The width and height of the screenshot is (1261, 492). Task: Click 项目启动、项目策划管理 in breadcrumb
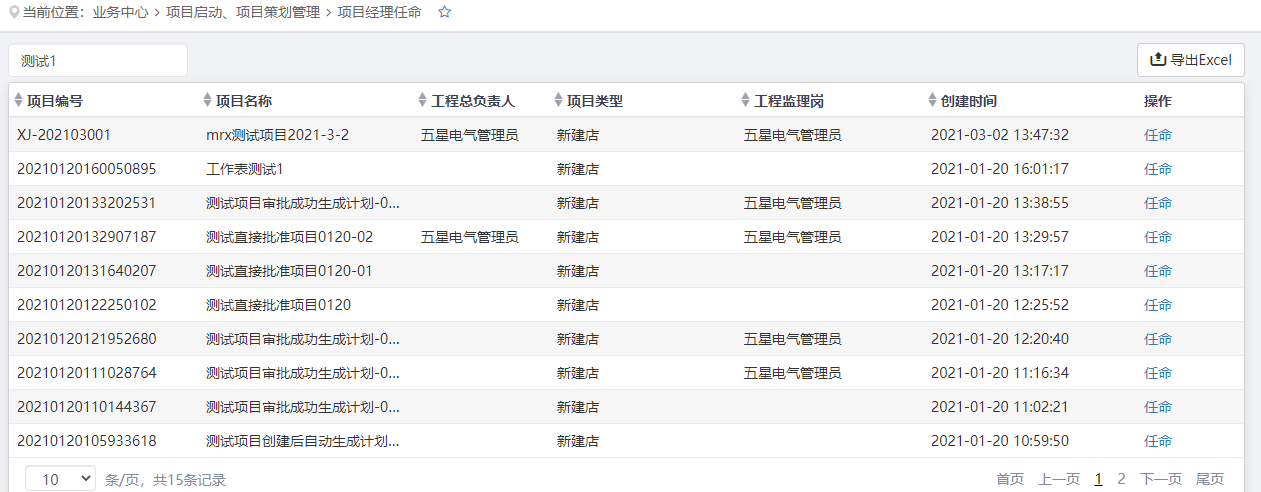[x=243, y=12]
